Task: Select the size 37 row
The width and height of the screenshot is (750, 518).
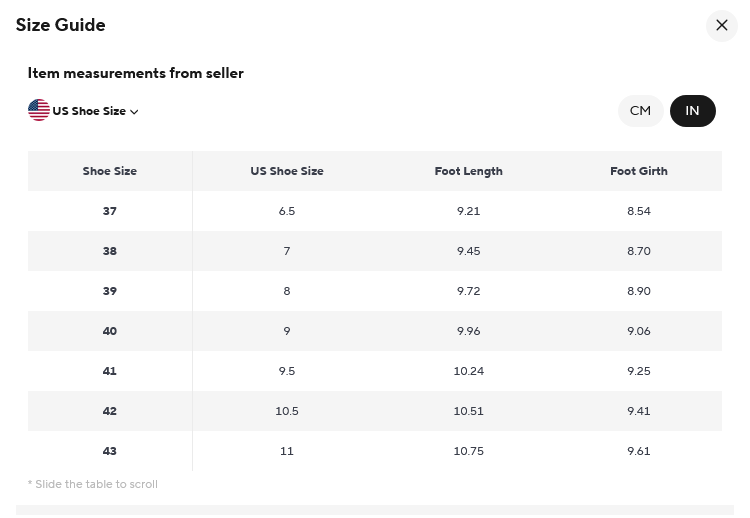Action: click(110, 211)
